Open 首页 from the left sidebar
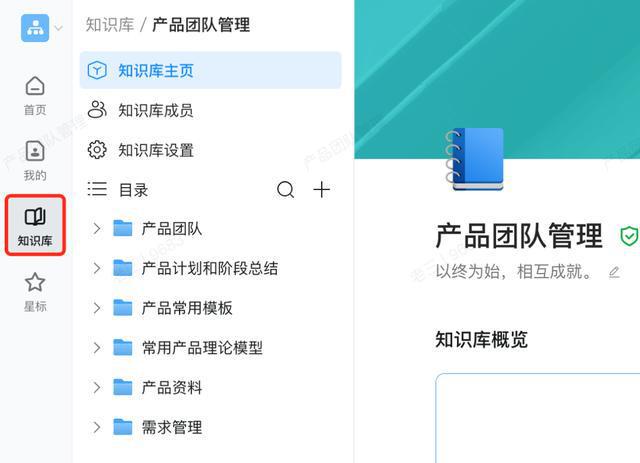This screenshot has width=640, height=463. (x=35, y=95)
